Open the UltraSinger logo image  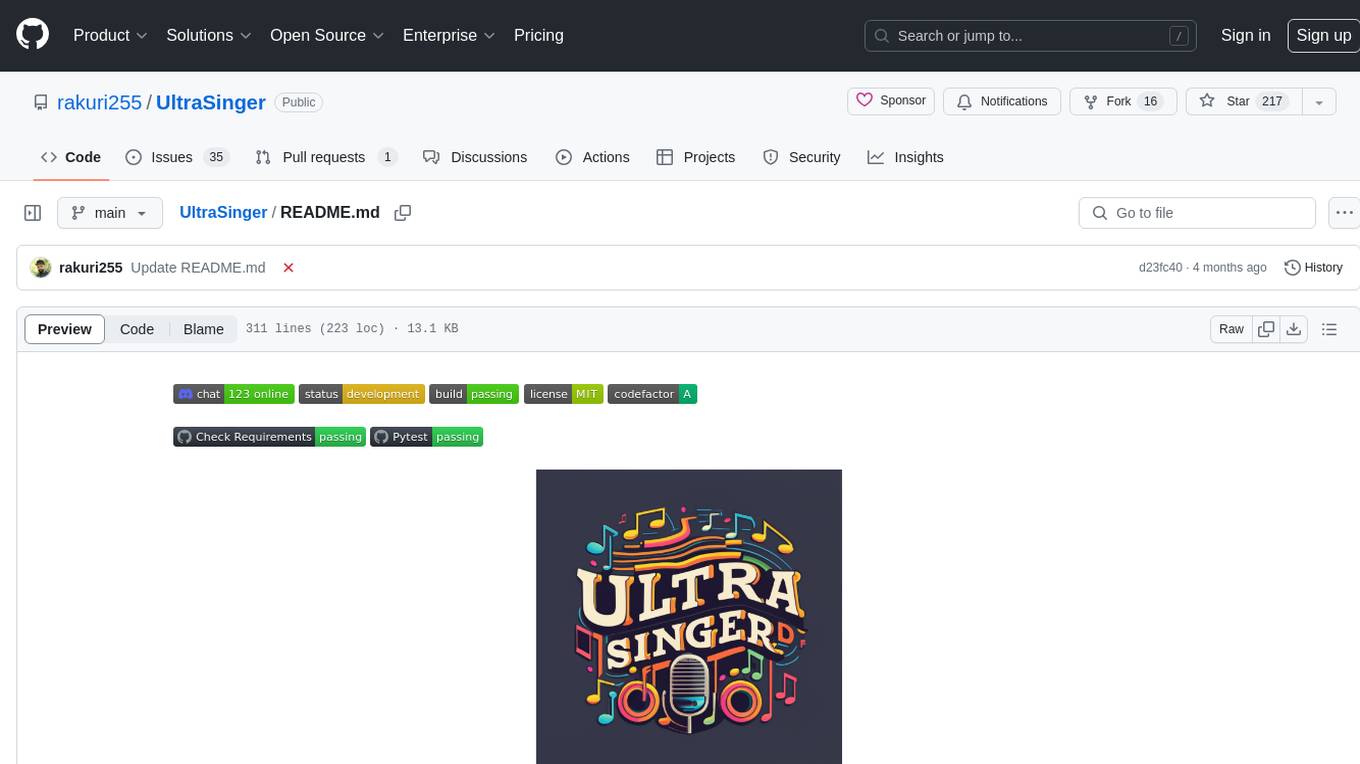[x=689, y=616]
